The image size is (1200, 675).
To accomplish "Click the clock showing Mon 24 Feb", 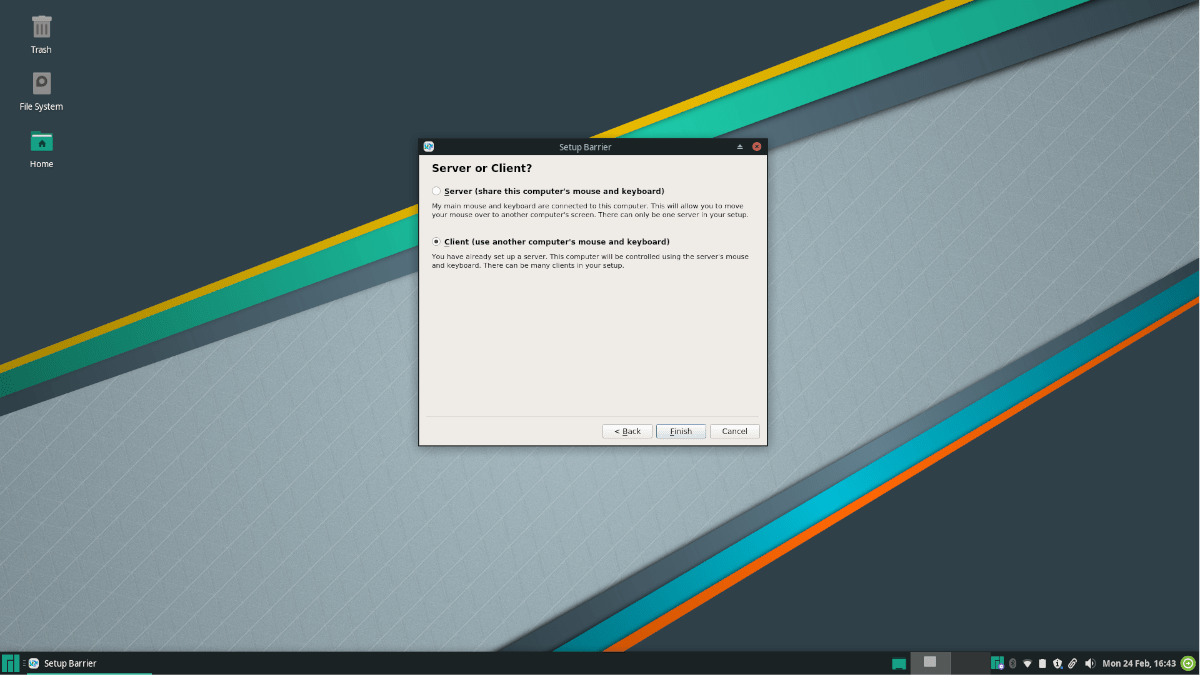I will point(1139,663).
